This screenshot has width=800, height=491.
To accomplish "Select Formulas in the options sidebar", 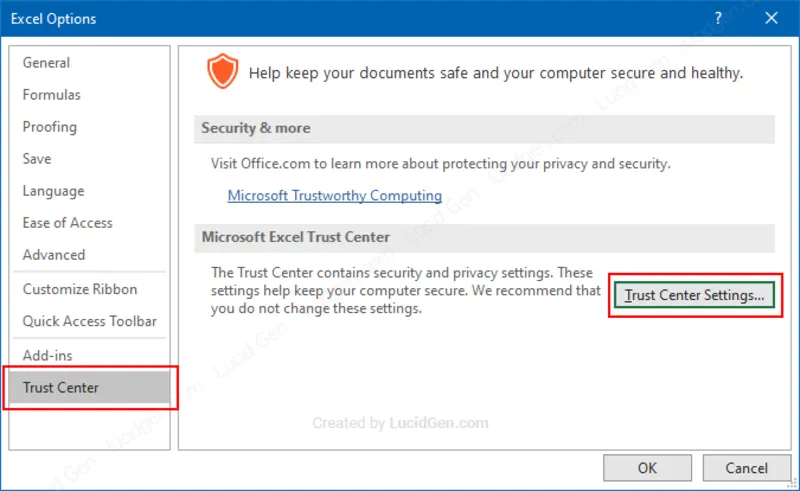I will 52,95.
